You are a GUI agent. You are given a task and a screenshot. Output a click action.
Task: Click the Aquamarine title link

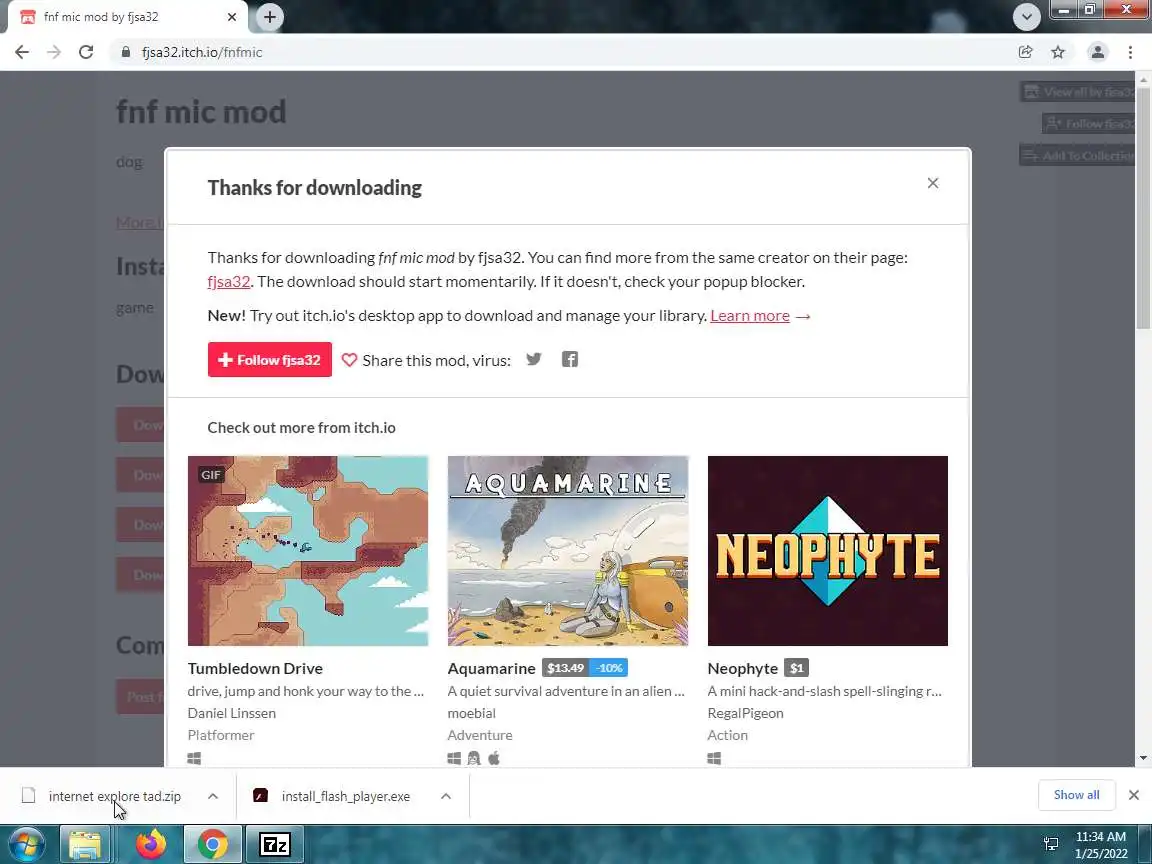492,669
